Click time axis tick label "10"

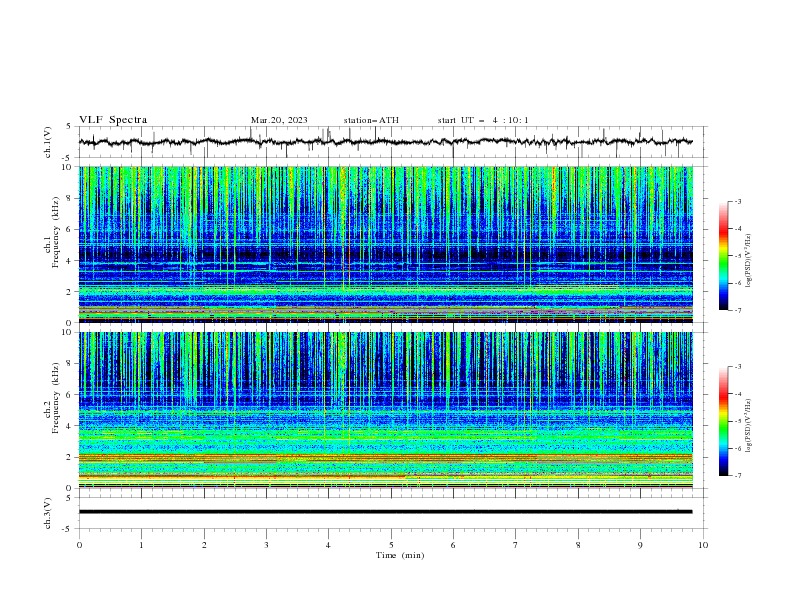click(703, 545)
